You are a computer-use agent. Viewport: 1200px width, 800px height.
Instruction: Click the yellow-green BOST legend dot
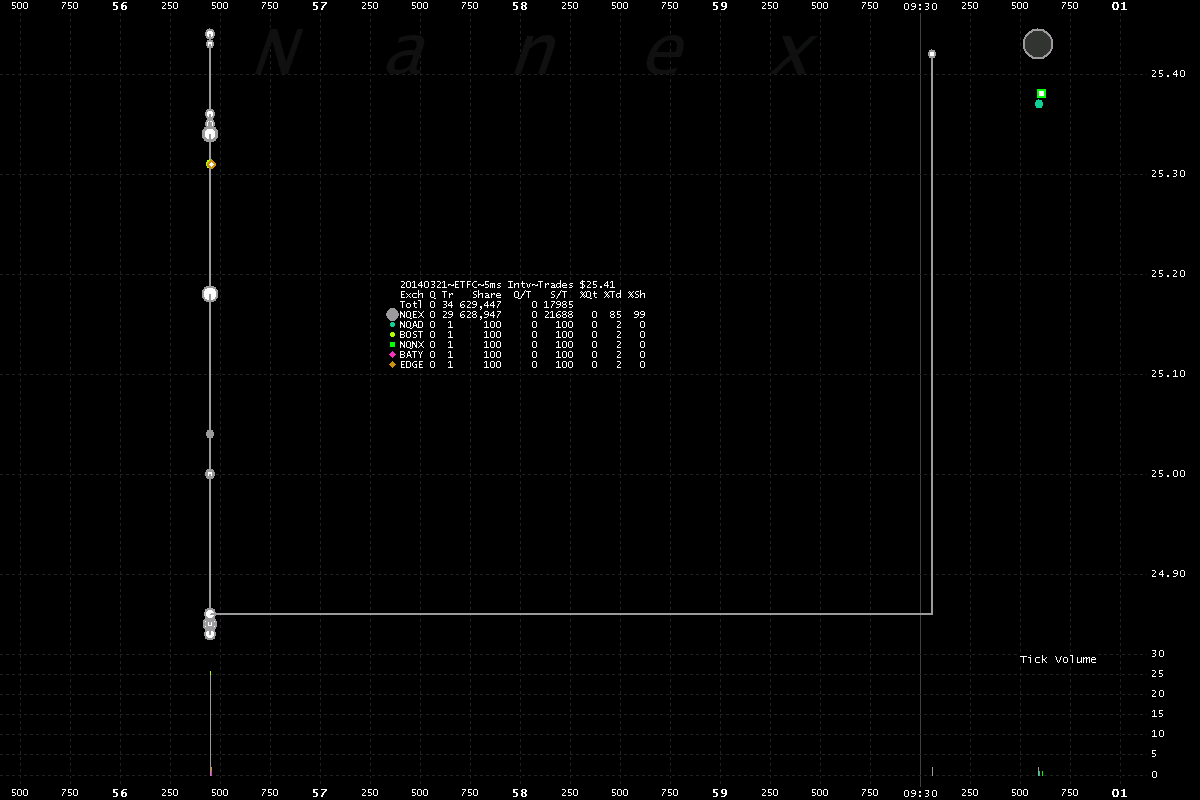(x=392, y=335)
